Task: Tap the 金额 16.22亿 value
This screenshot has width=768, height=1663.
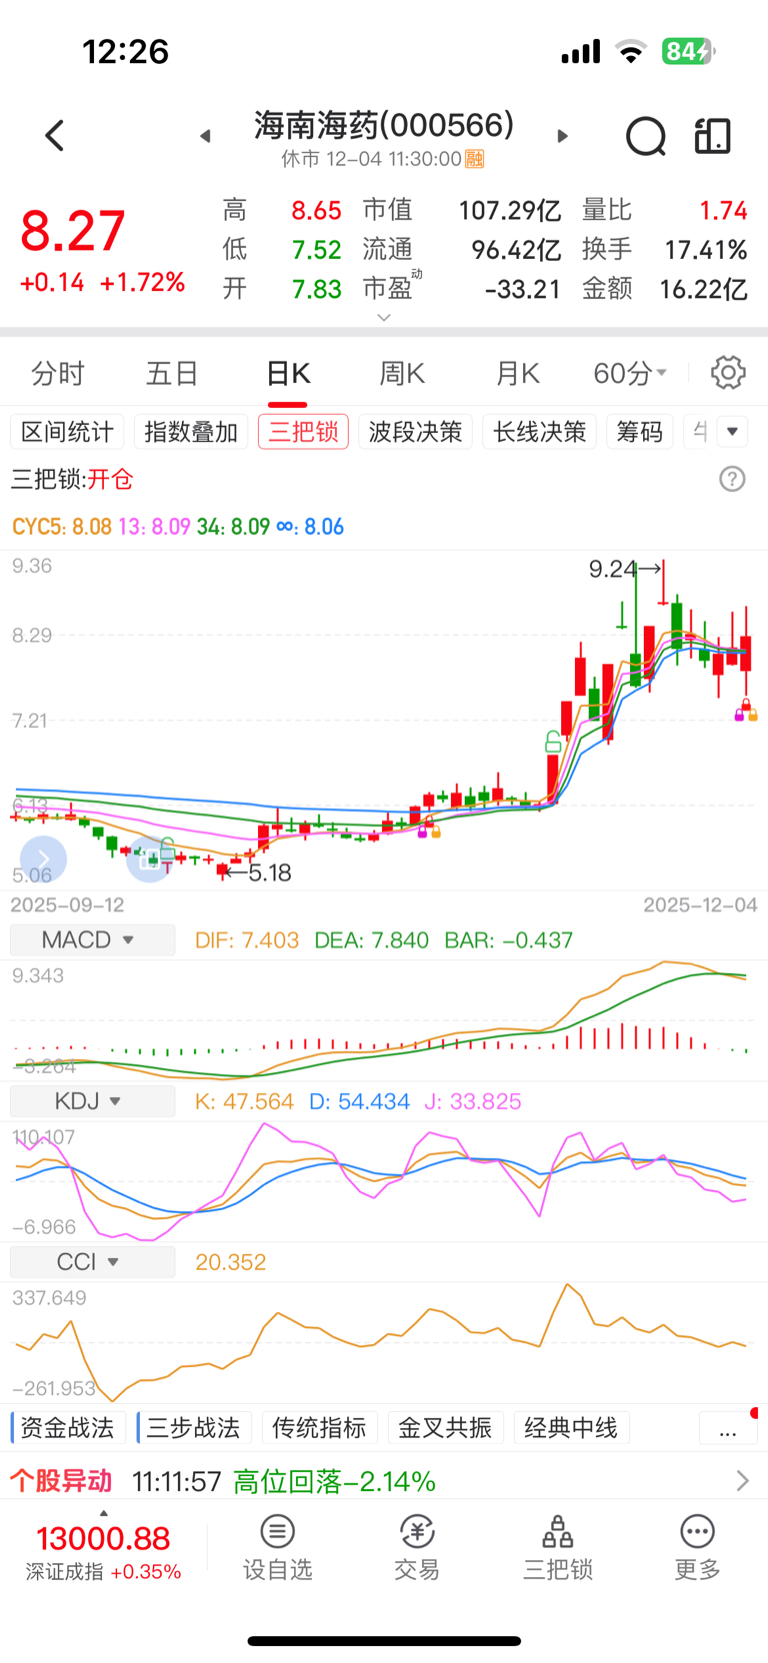Action: (665, 289)
